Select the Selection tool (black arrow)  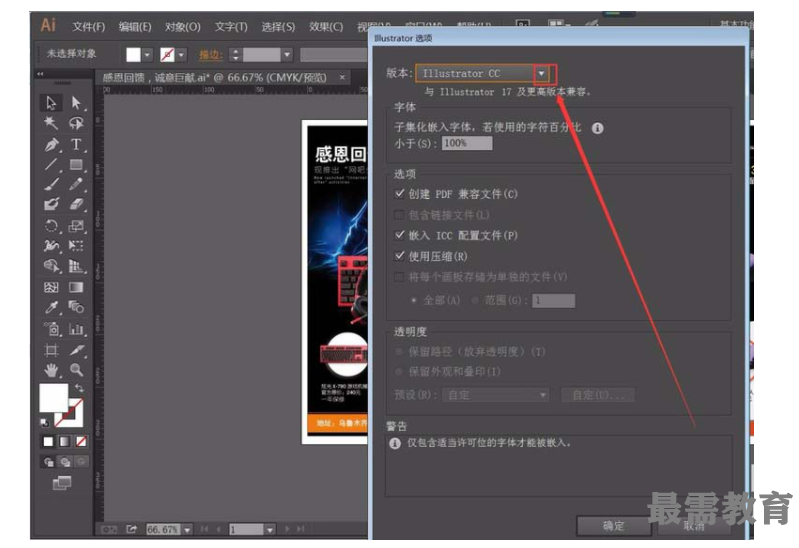tap(51, 103)
